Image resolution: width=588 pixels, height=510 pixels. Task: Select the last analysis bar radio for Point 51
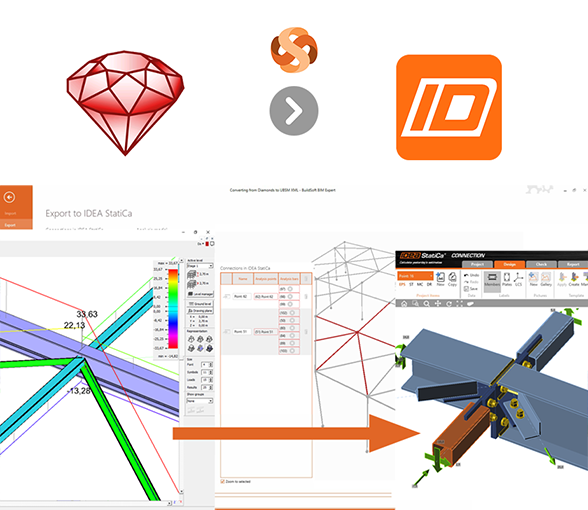click(x=292, y=351)
